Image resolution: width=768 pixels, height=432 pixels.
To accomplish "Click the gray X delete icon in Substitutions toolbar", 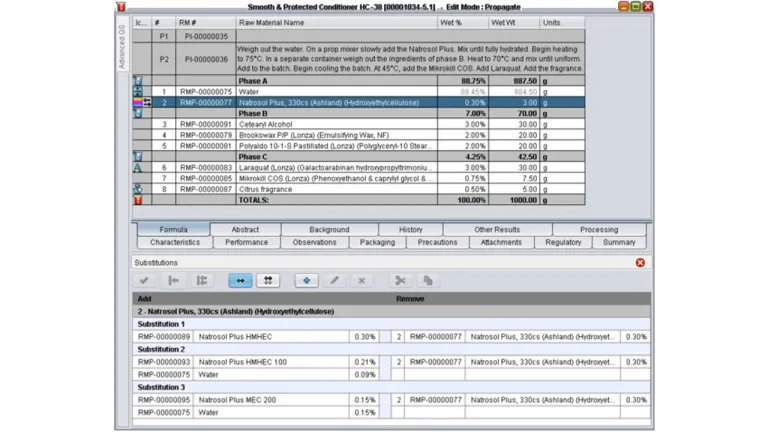I will (362, 281).
